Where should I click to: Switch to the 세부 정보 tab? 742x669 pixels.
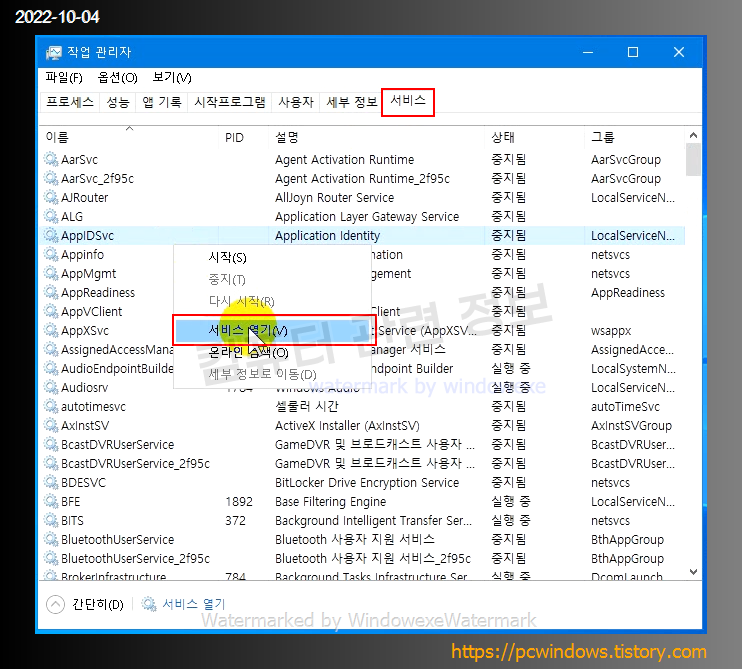pos(351,102)
